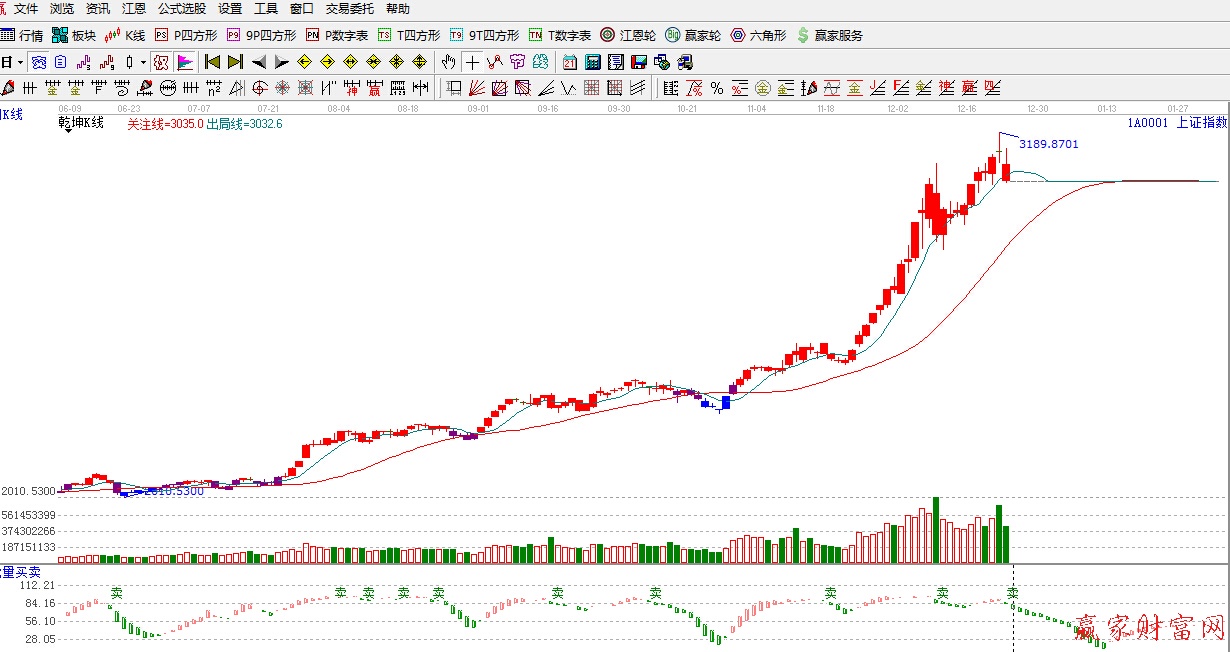The height and width of the screenshot is (652, 1230).
Task: Open the calendar icon in toolbar
Action: tap(570, 62)
